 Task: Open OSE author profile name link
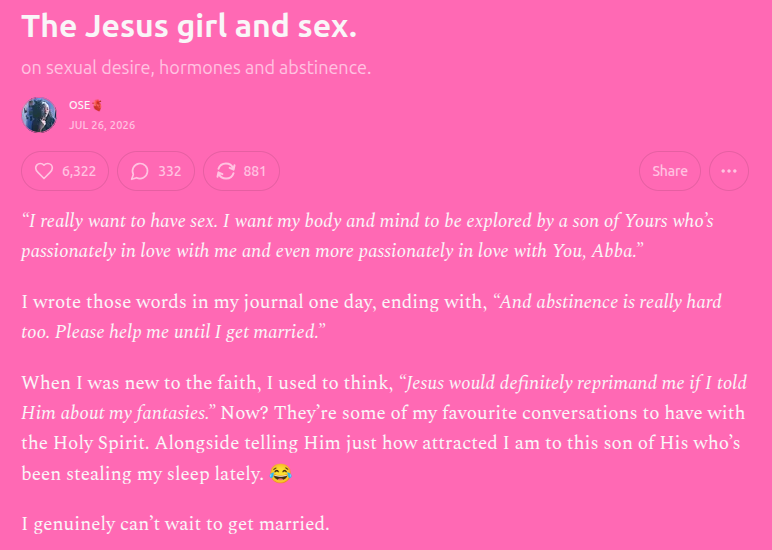coord(79,105)
